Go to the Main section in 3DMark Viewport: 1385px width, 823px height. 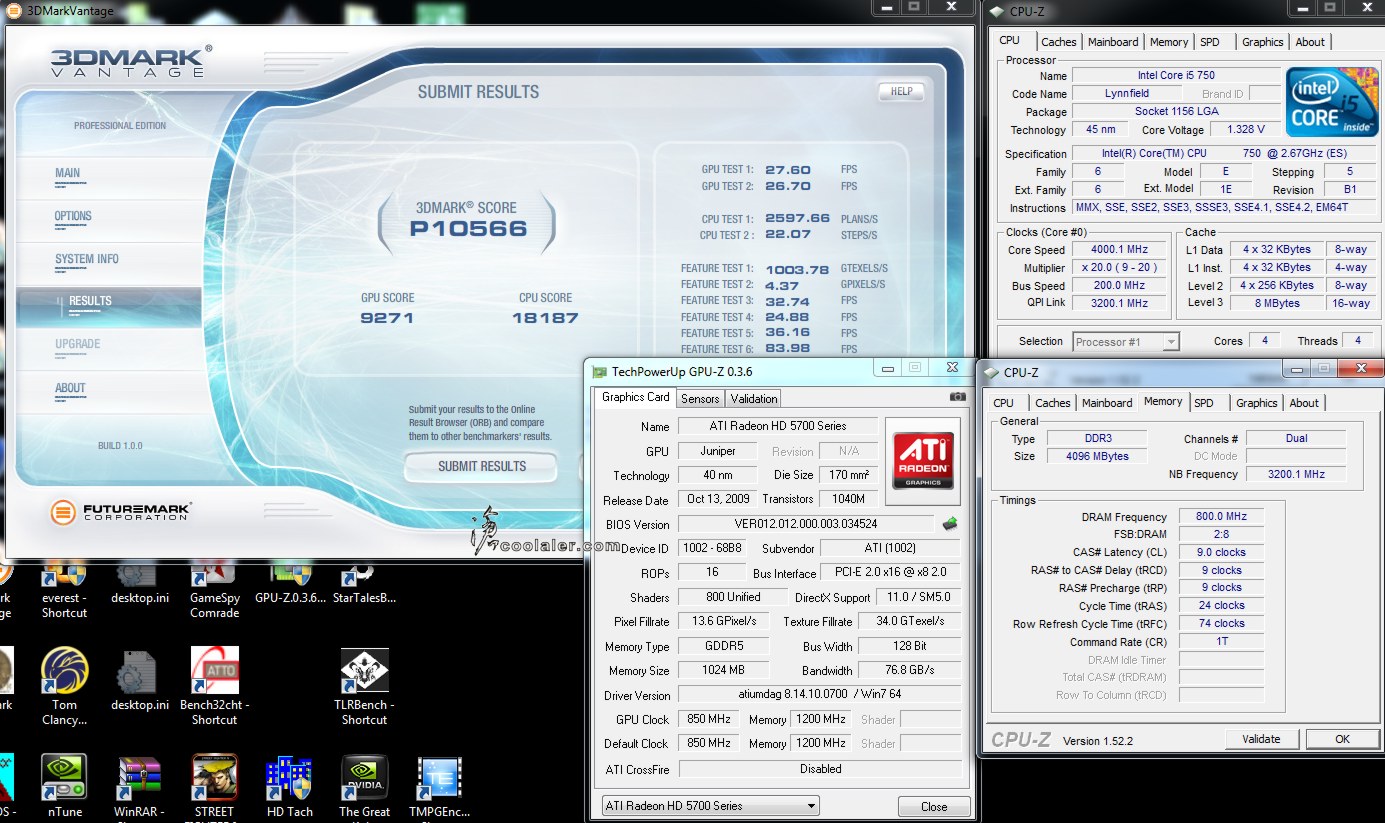point(68,173)
